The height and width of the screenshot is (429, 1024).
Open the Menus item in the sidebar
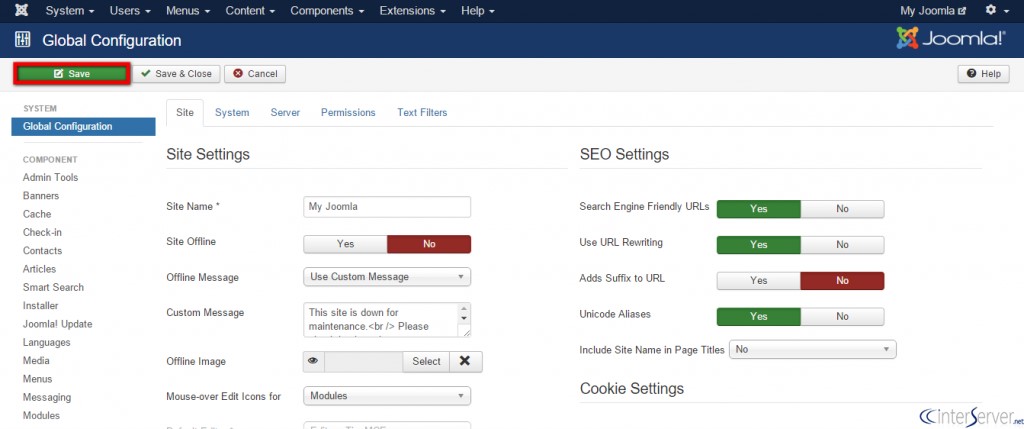click(37, 379)
